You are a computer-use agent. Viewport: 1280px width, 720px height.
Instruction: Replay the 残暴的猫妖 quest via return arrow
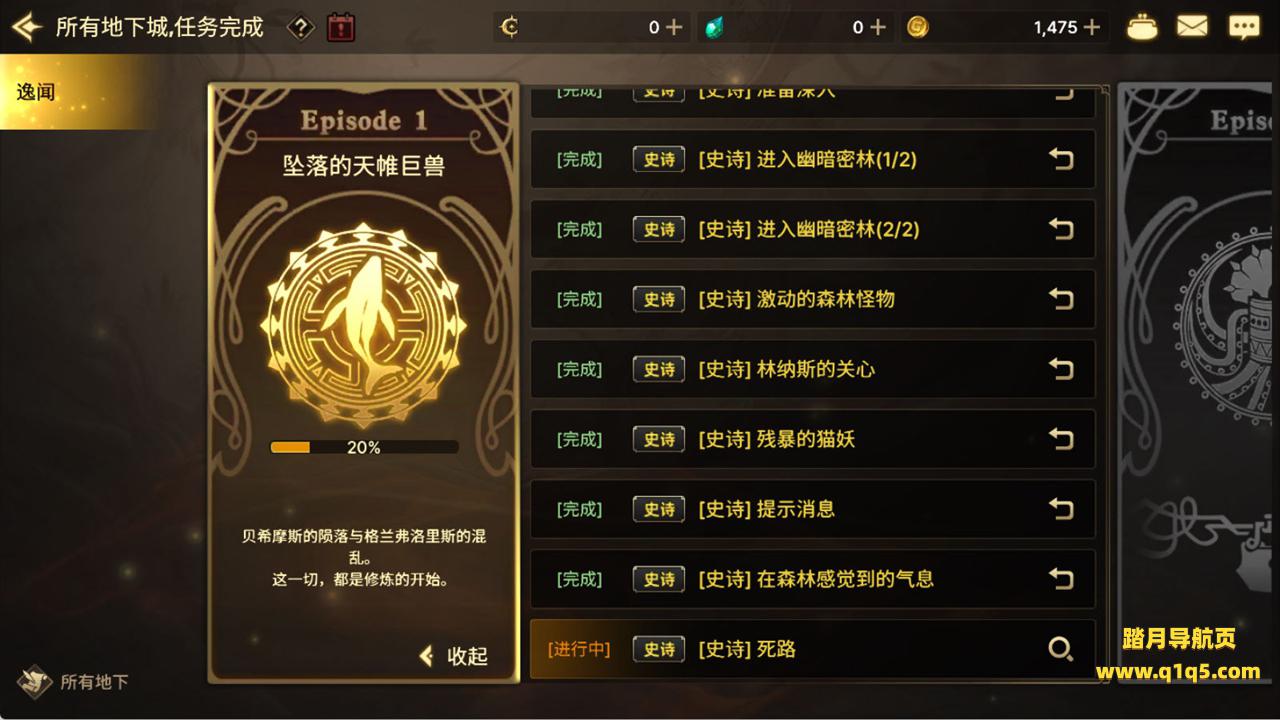pyautogui.click(x=1060, y=439)
